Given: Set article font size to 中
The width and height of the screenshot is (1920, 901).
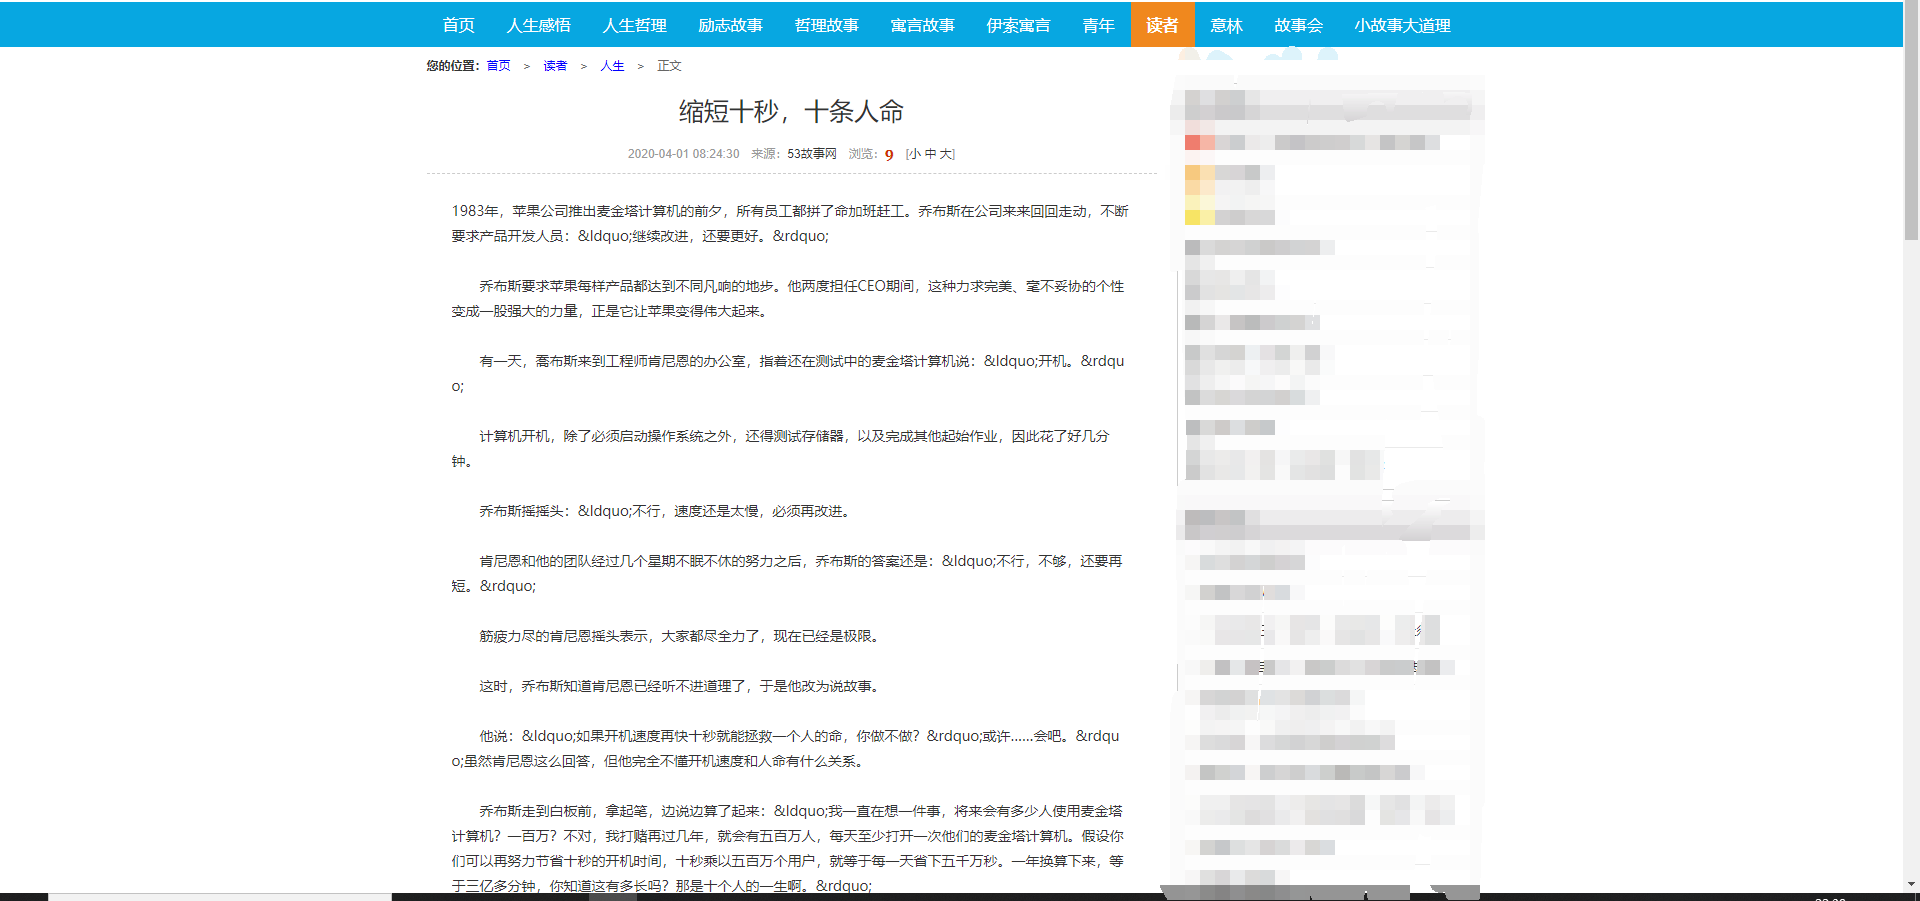Looking at the screenshot, I should (930, 154).
